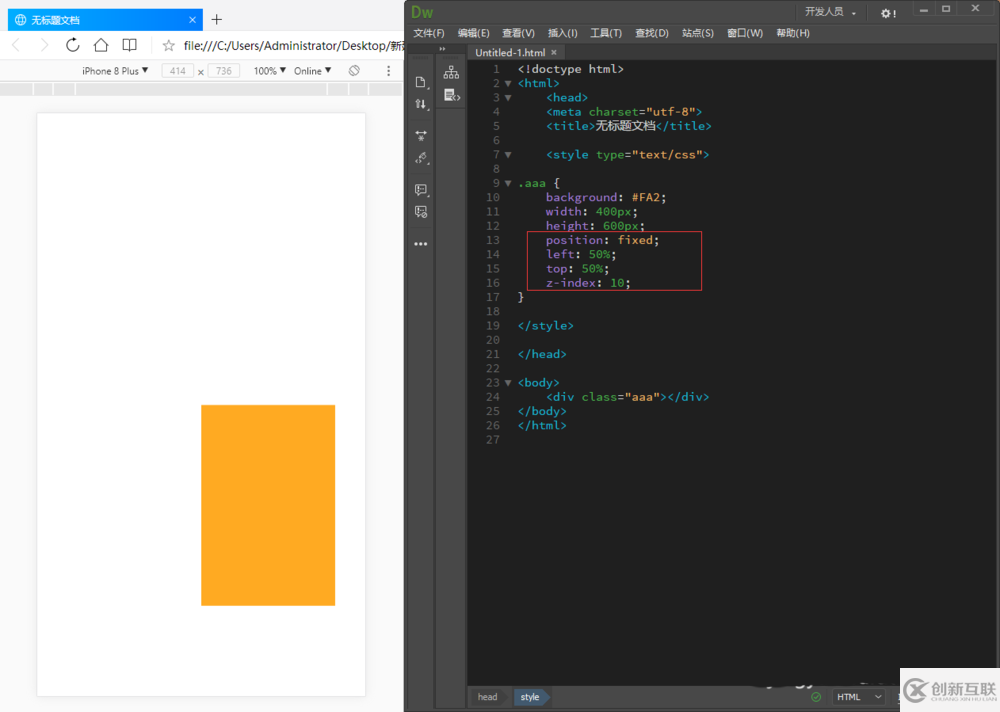
Task: Select the head tag in breadcrumb bar
Action: (487, 697)
